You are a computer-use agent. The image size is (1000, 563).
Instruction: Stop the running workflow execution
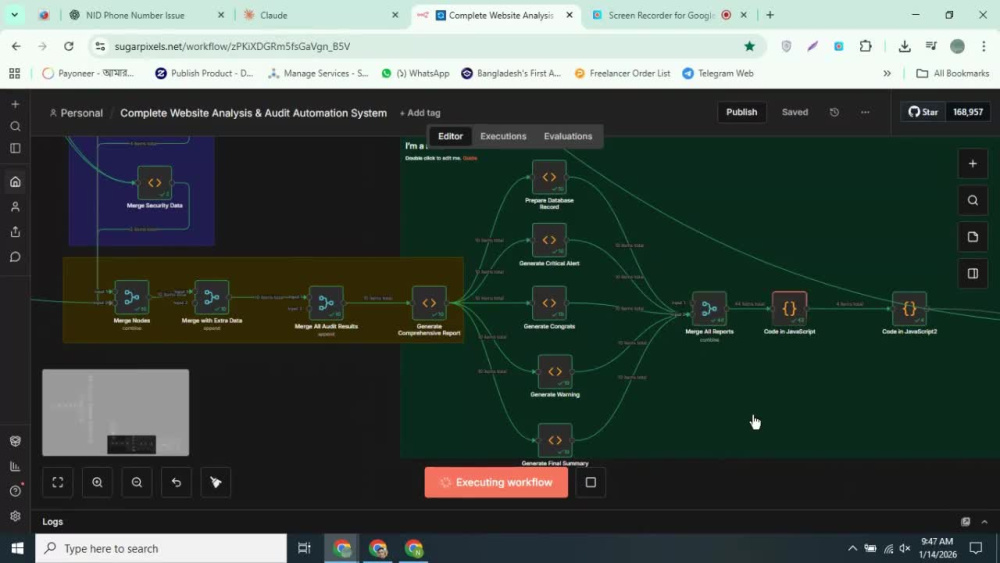click(x=591, y=483)
